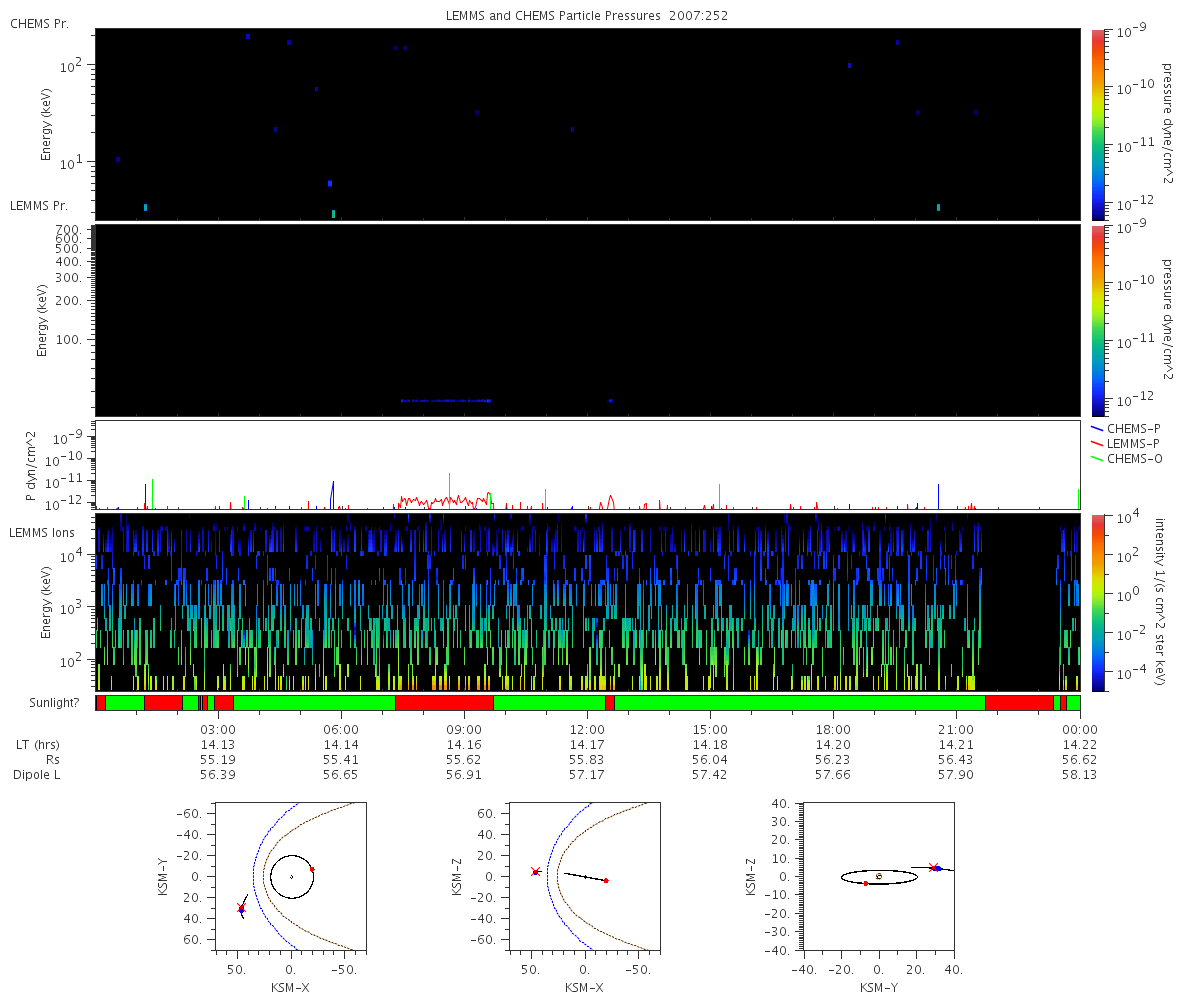Click the CHEMS pressure color bar at top right

point(1098,124)
